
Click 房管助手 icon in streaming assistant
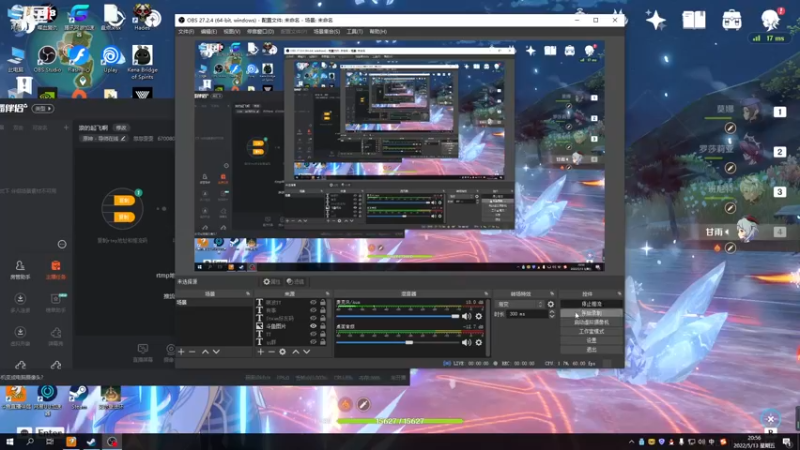tap(20, 269)
